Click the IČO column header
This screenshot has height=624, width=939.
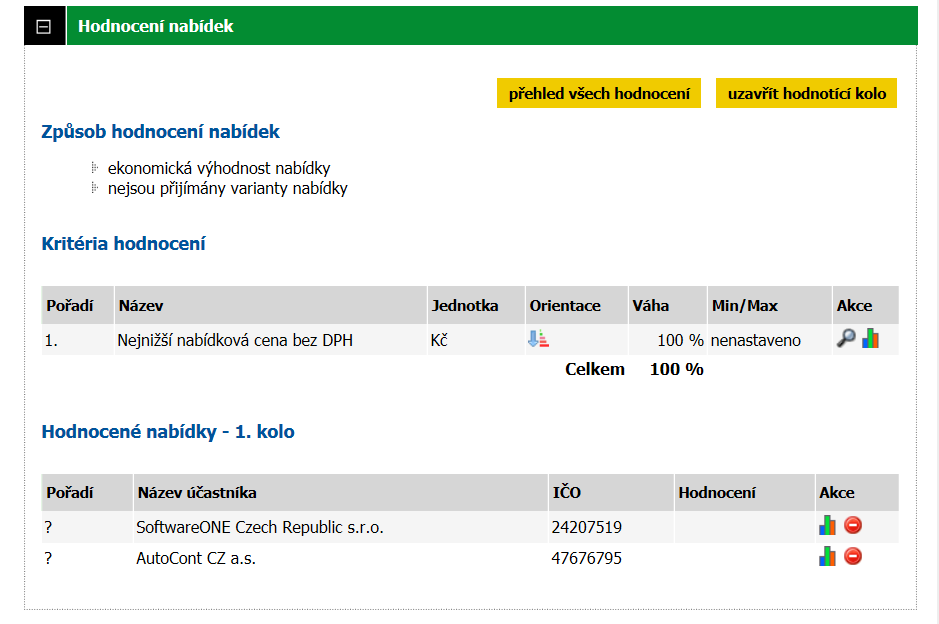coord(566,492)
